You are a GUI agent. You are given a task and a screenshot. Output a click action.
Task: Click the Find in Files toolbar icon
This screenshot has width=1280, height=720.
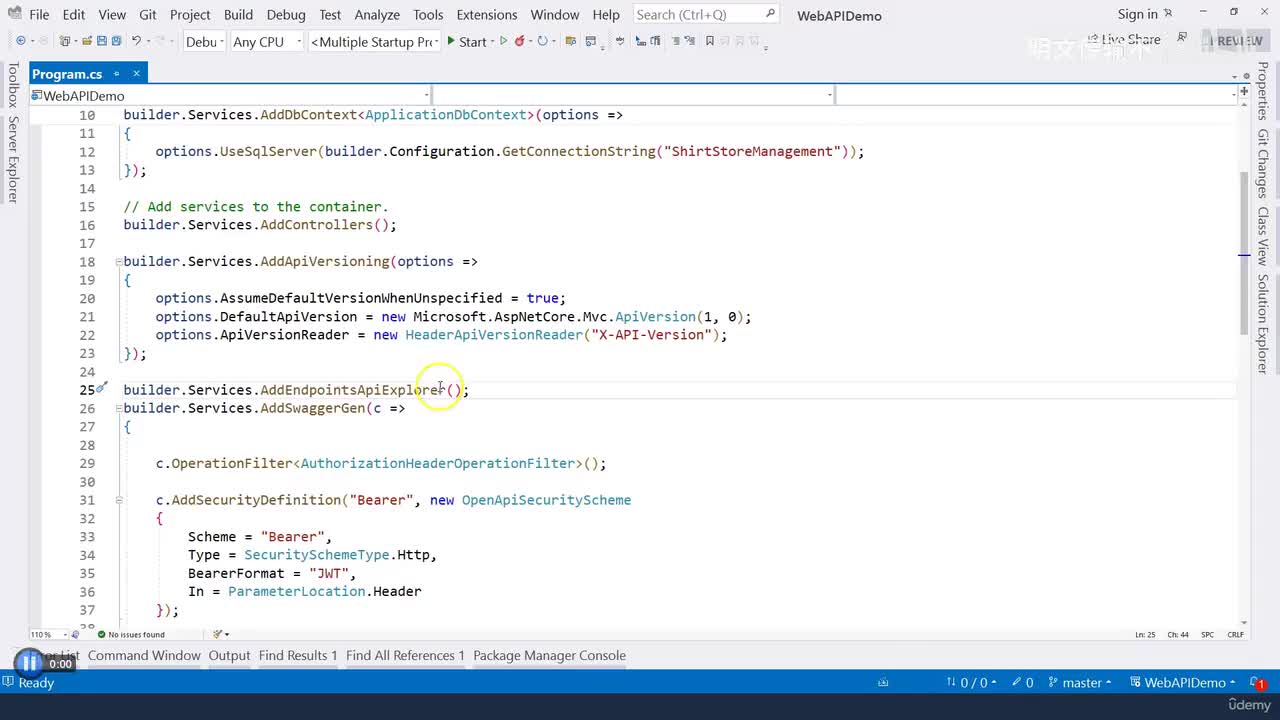(x=571, y=41)
